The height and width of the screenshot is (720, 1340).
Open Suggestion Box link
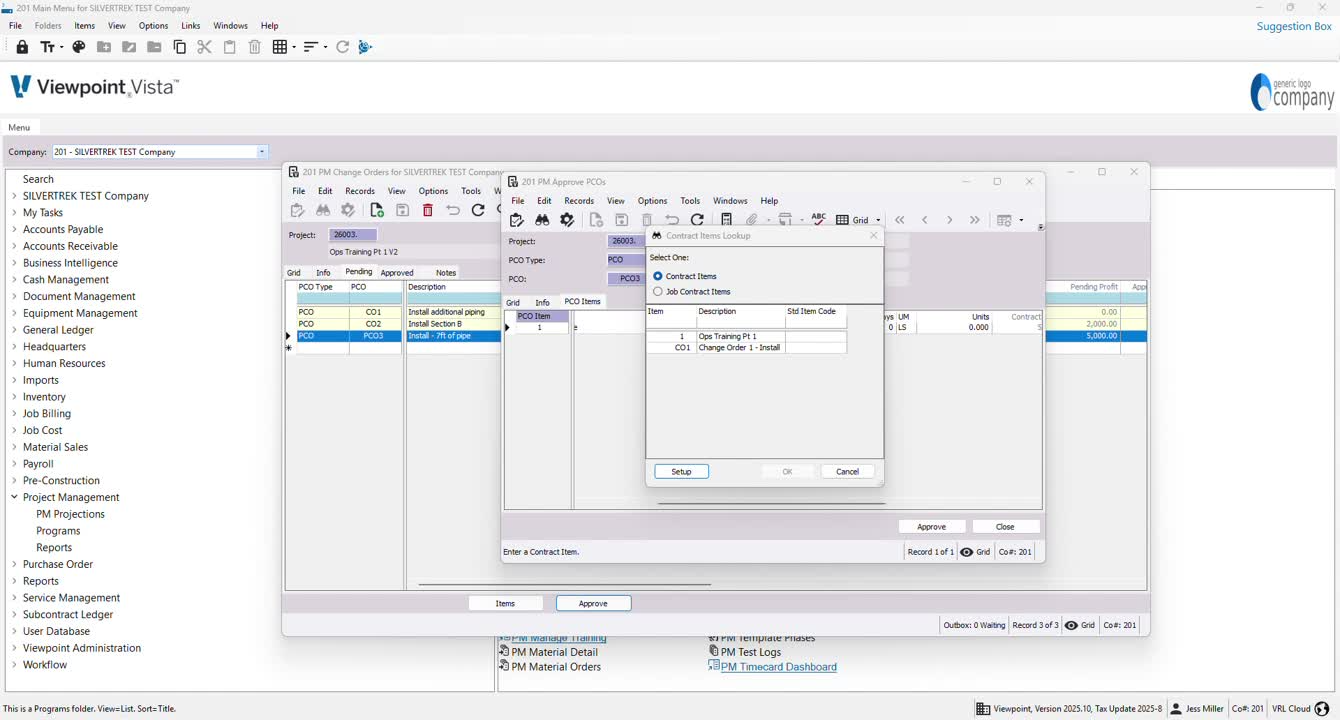point(1294,26)
